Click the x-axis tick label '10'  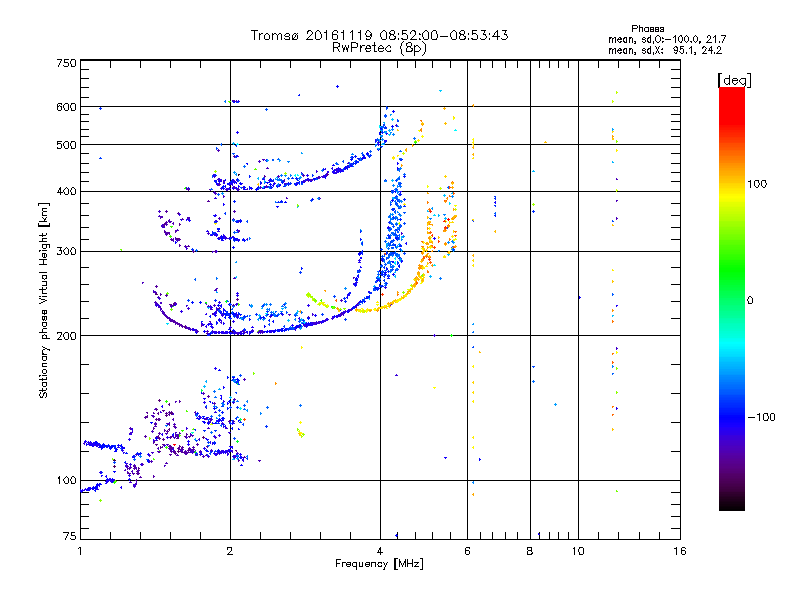tap(578, 551)
